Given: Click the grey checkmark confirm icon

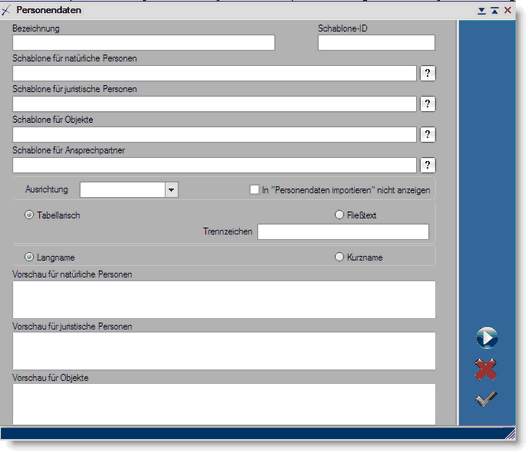Looking at the screenshot, I should [x=486, y=399].
